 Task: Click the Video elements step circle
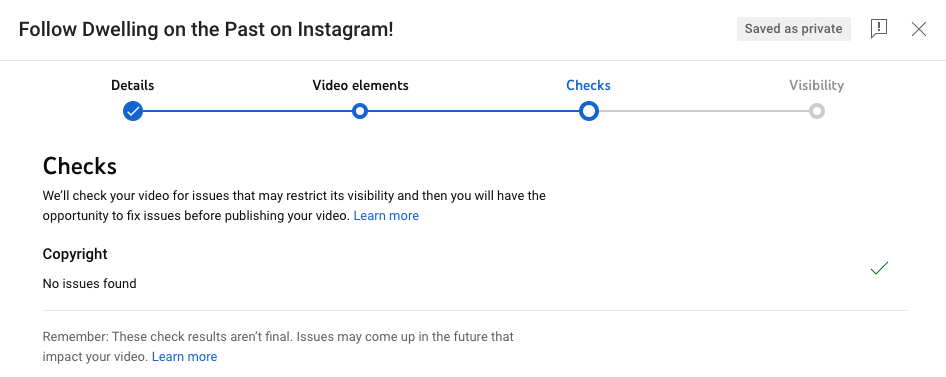(x=360, y=111)
